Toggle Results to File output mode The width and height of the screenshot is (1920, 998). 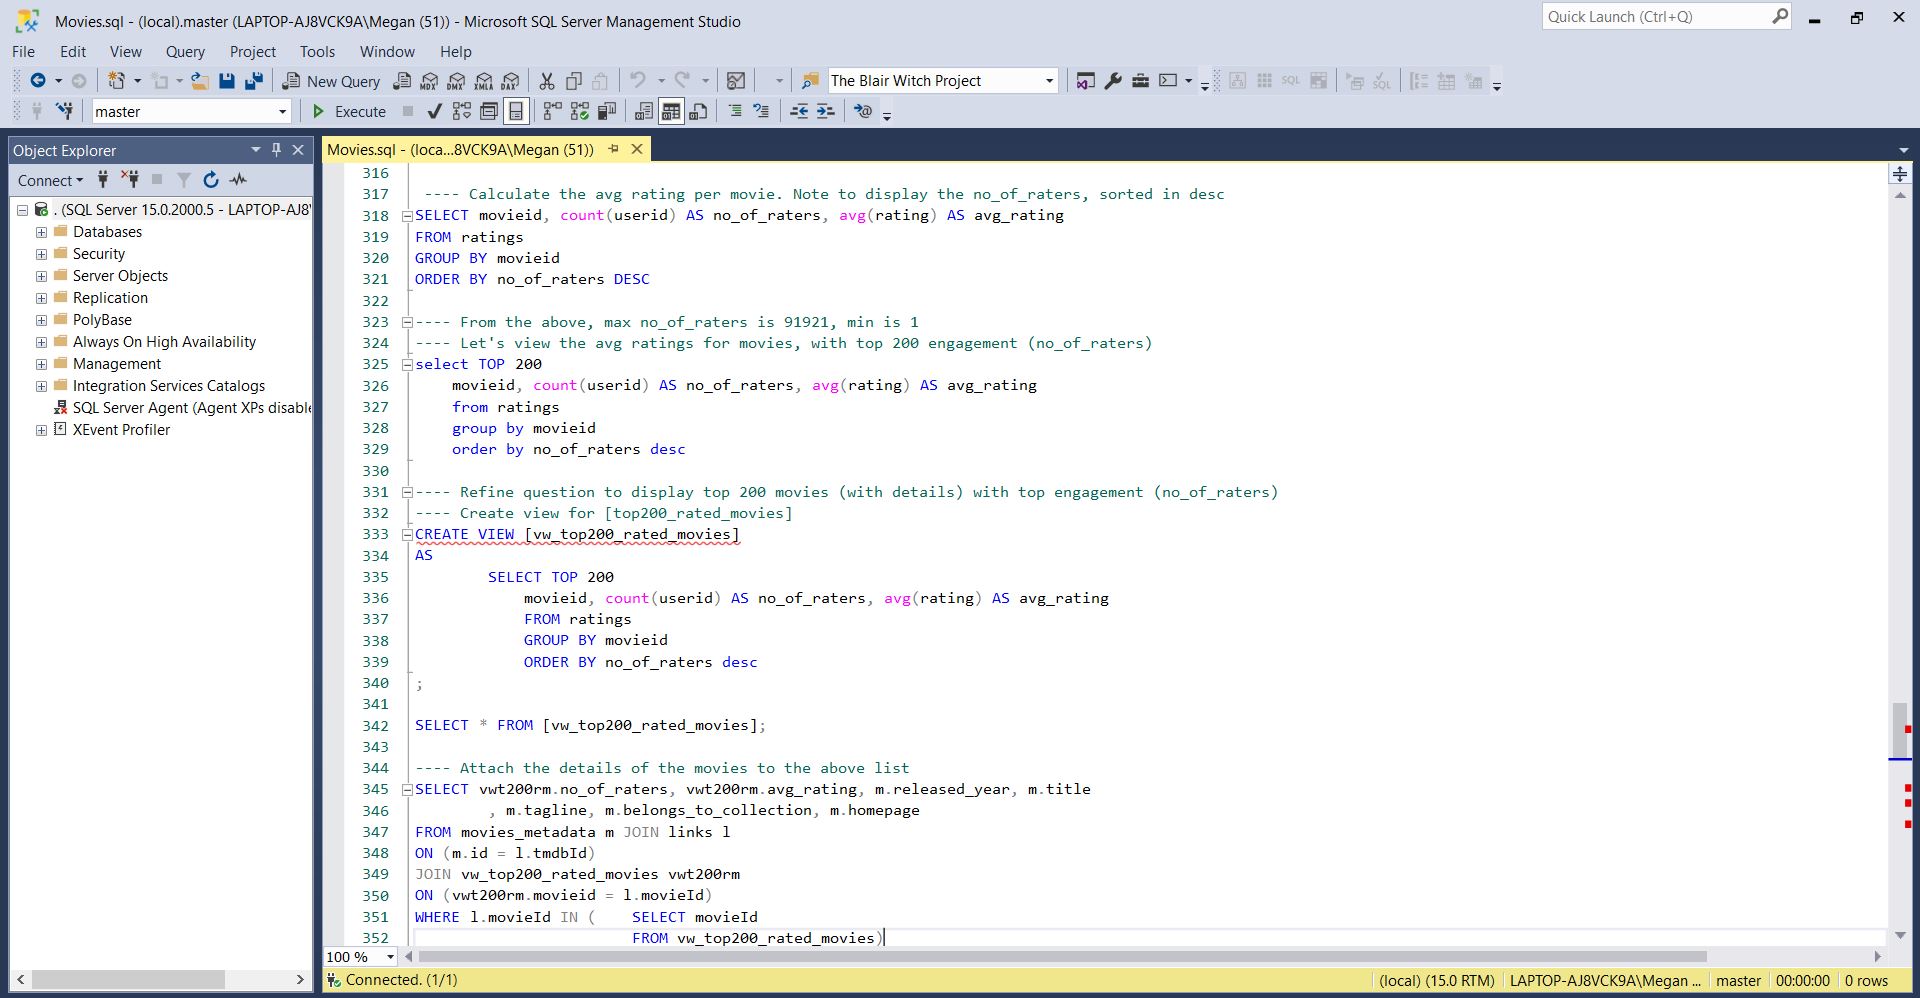(698, 111)
